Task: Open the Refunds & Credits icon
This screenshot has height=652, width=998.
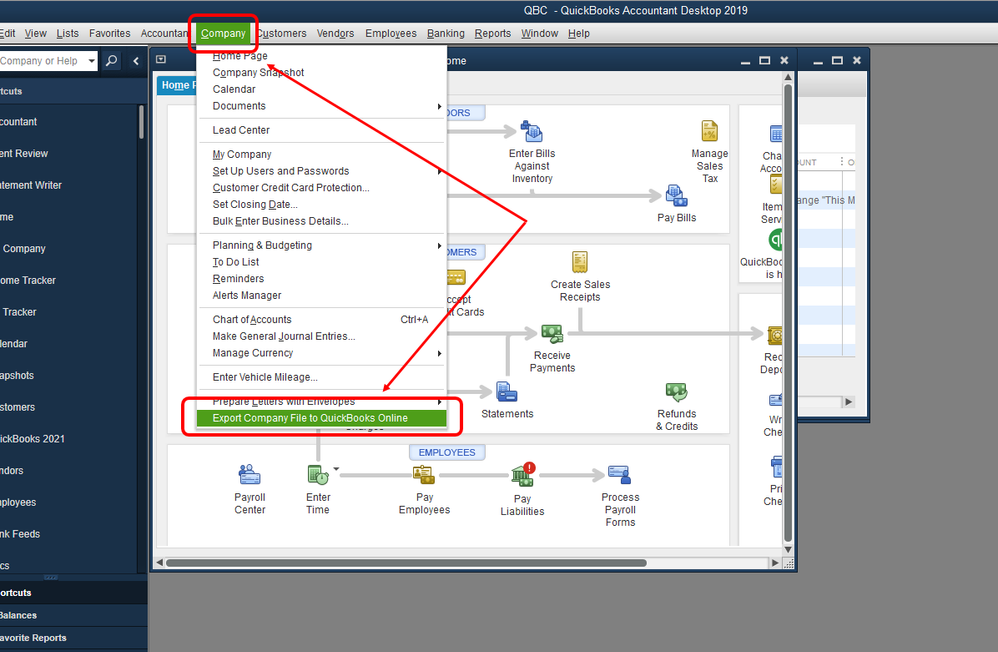Action: click(x=676, y=392)
